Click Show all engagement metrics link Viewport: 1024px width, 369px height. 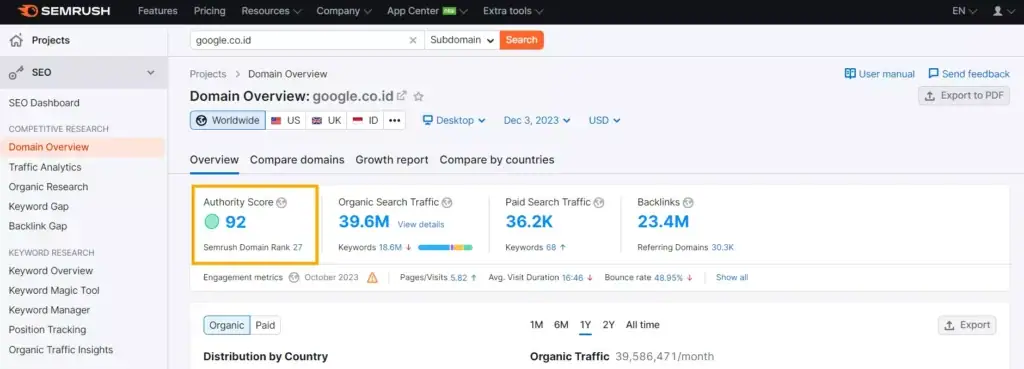732,278
